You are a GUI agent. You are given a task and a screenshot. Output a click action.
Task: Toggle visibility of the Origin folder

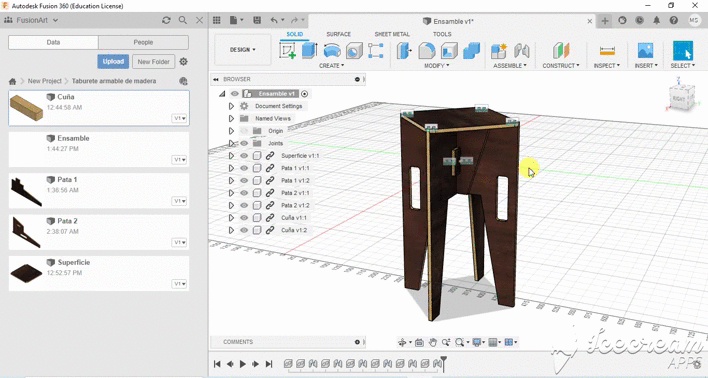pyautogui.click(x=244, y=131)
